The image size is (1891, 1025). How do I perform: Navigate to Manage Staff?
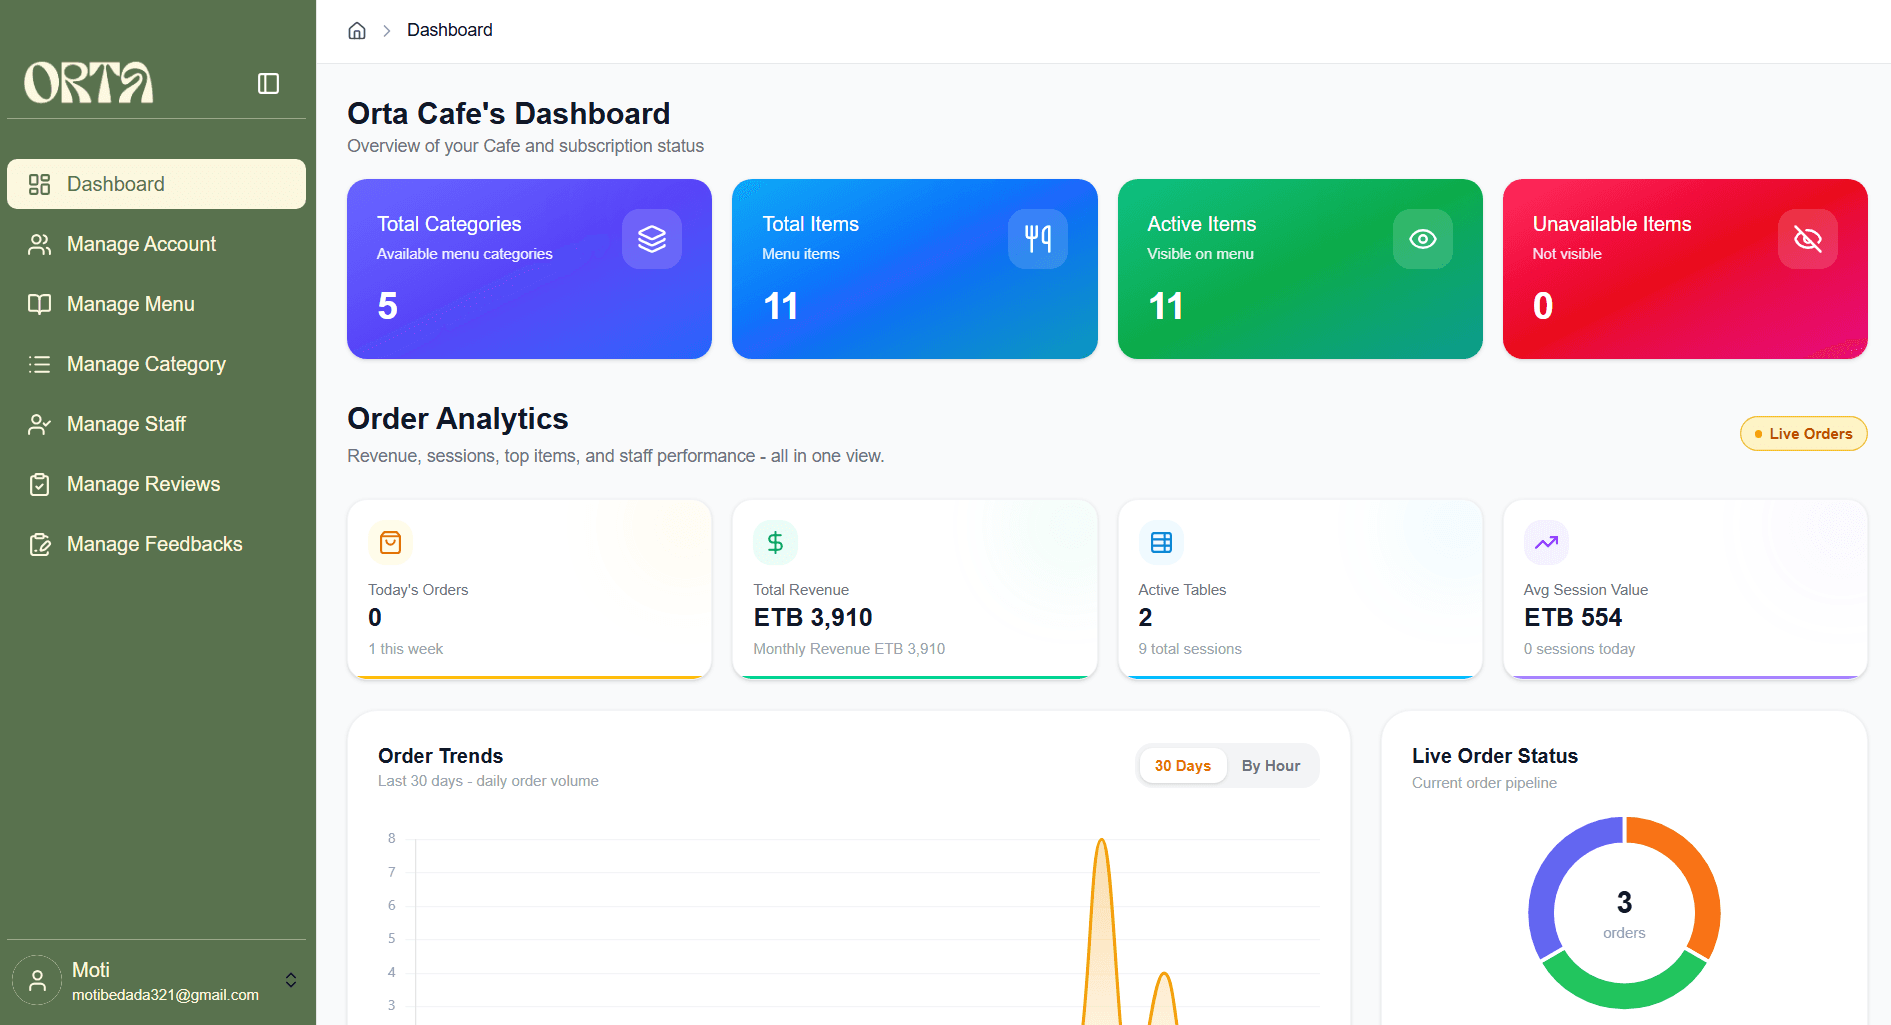[x=156, y=424]
